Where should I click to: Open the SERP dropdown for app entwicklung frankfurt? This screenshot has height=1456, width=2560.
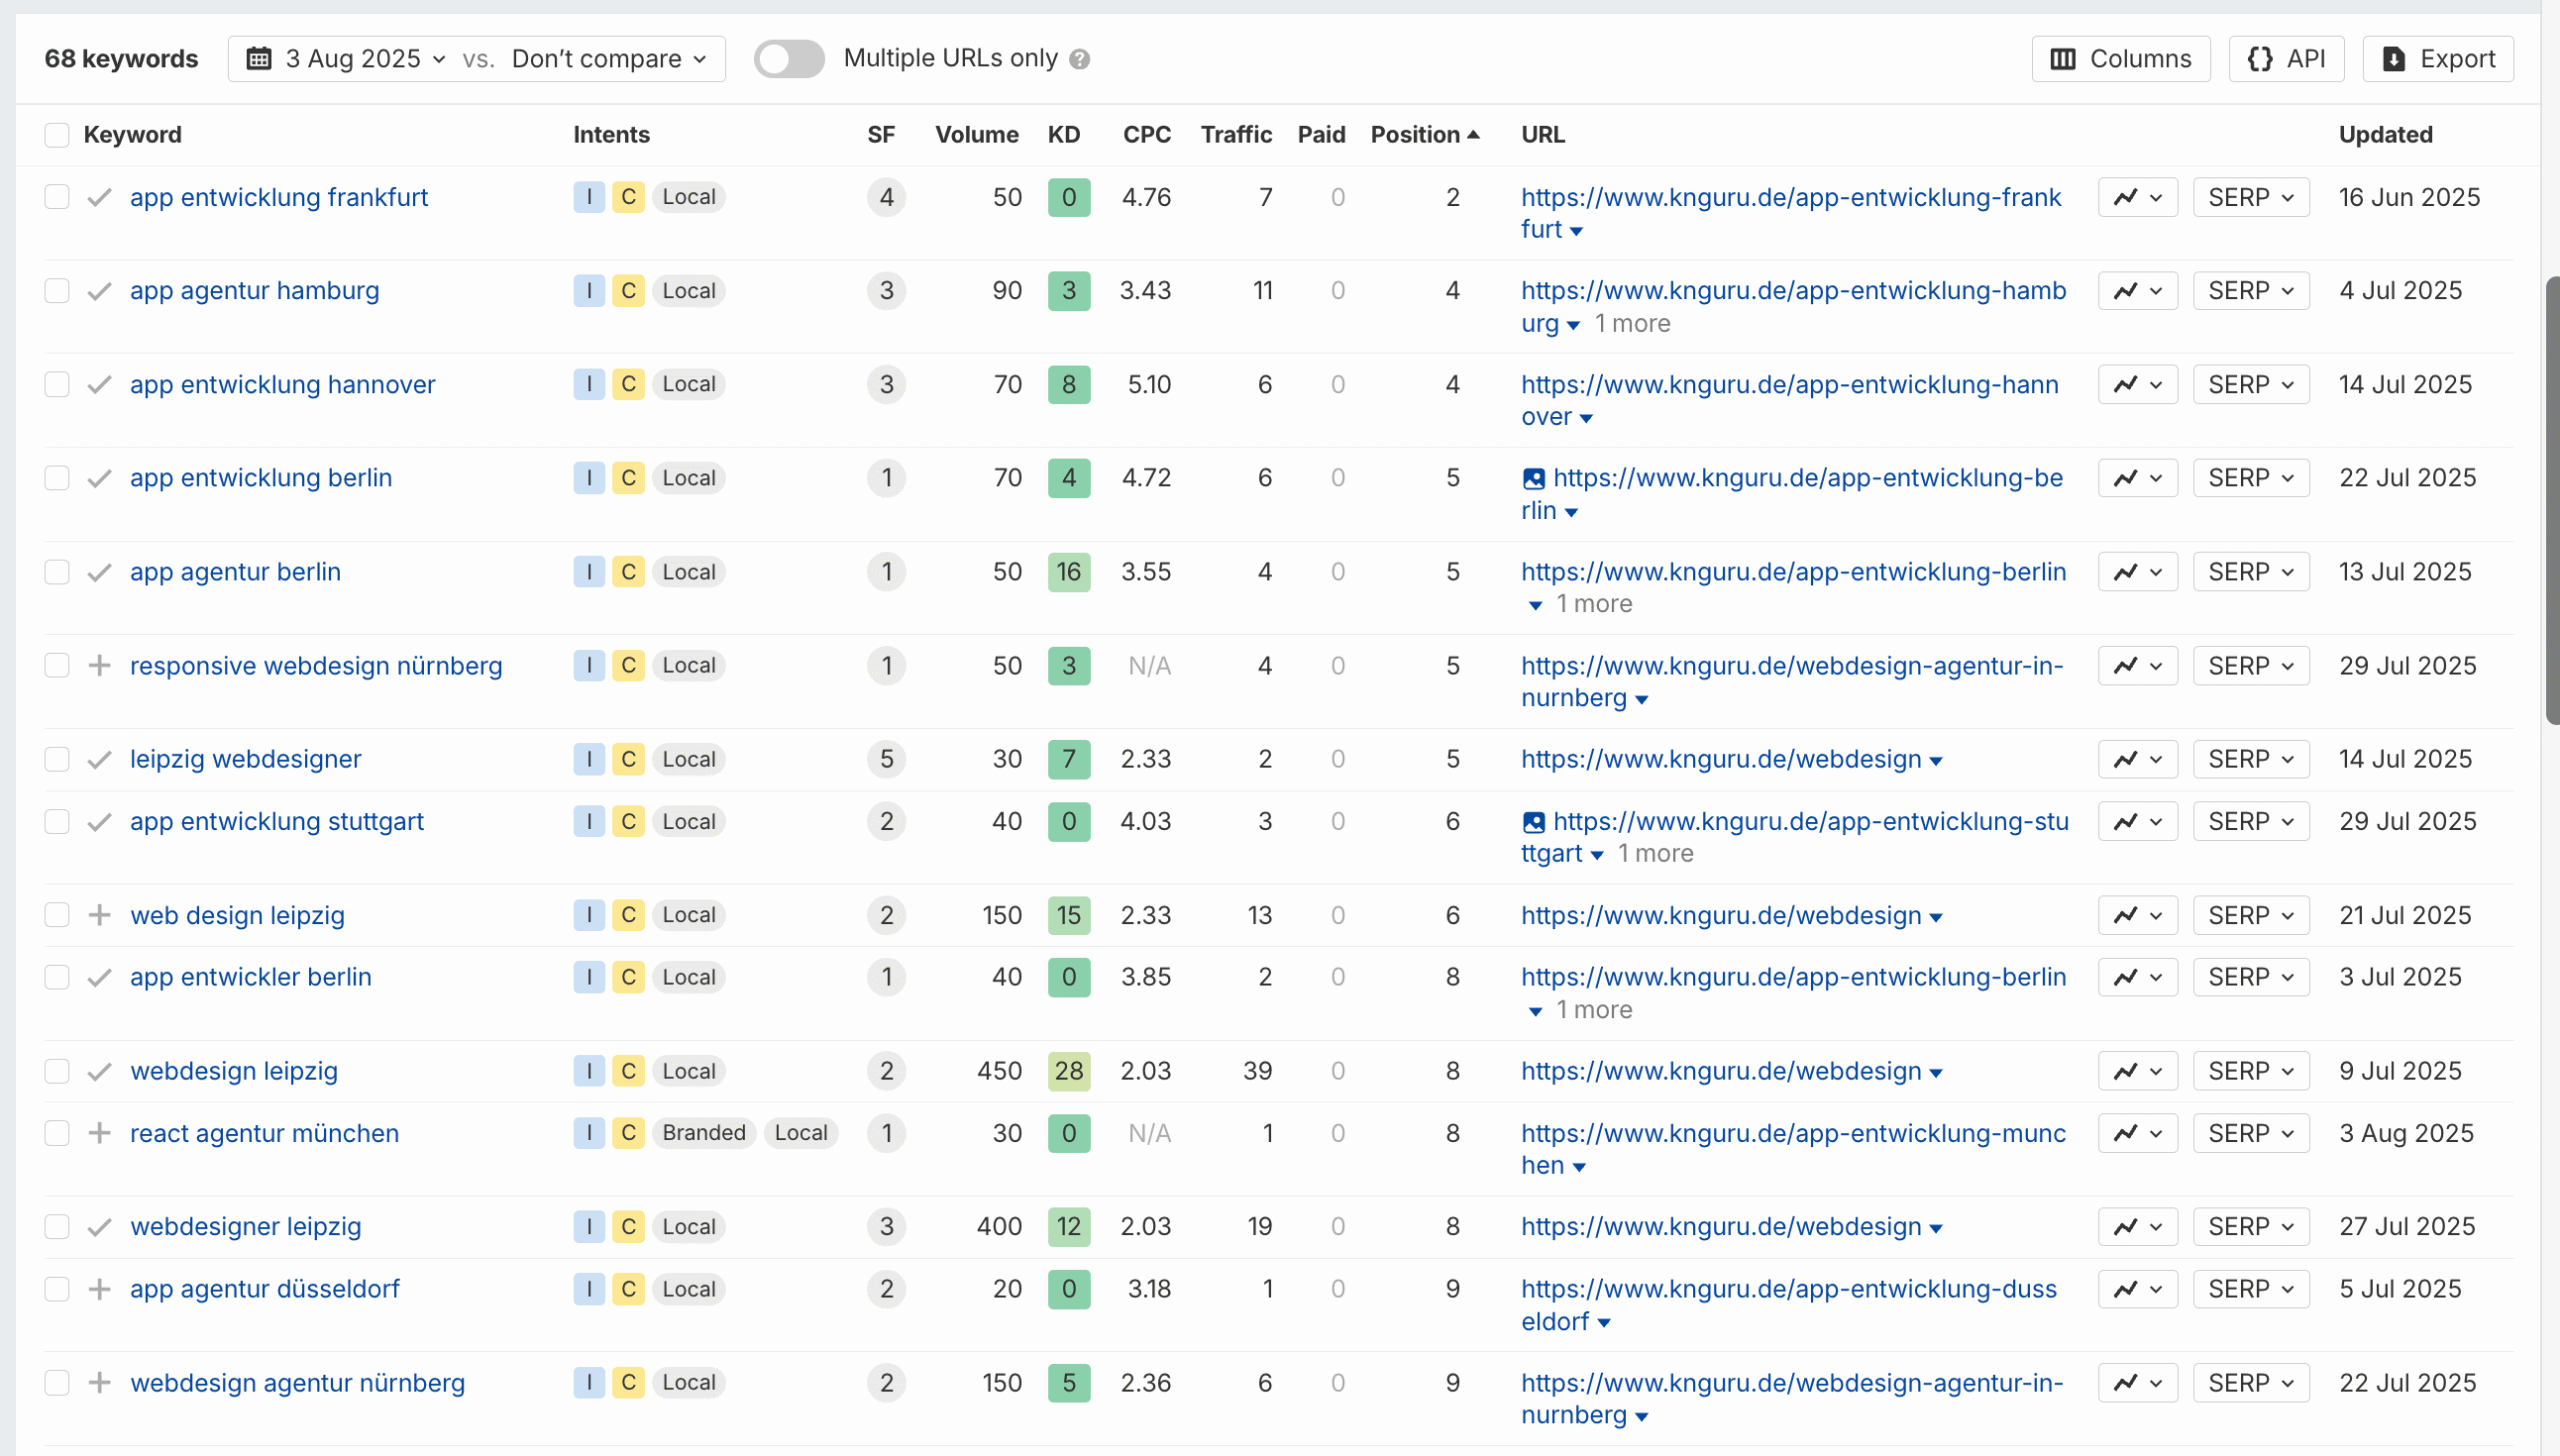tap(2249, 197)
